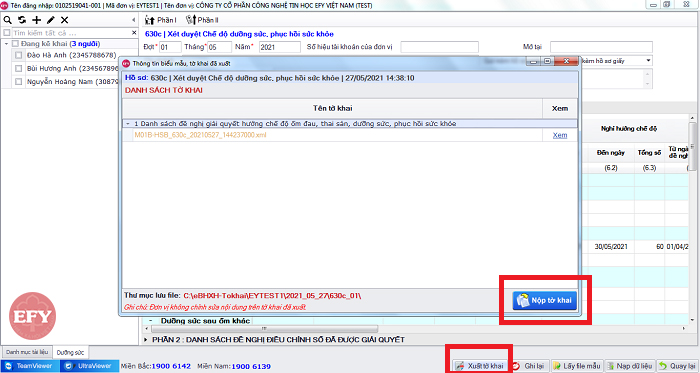
Task: Click the plus icon to add a person
Action: click(37, 20)
